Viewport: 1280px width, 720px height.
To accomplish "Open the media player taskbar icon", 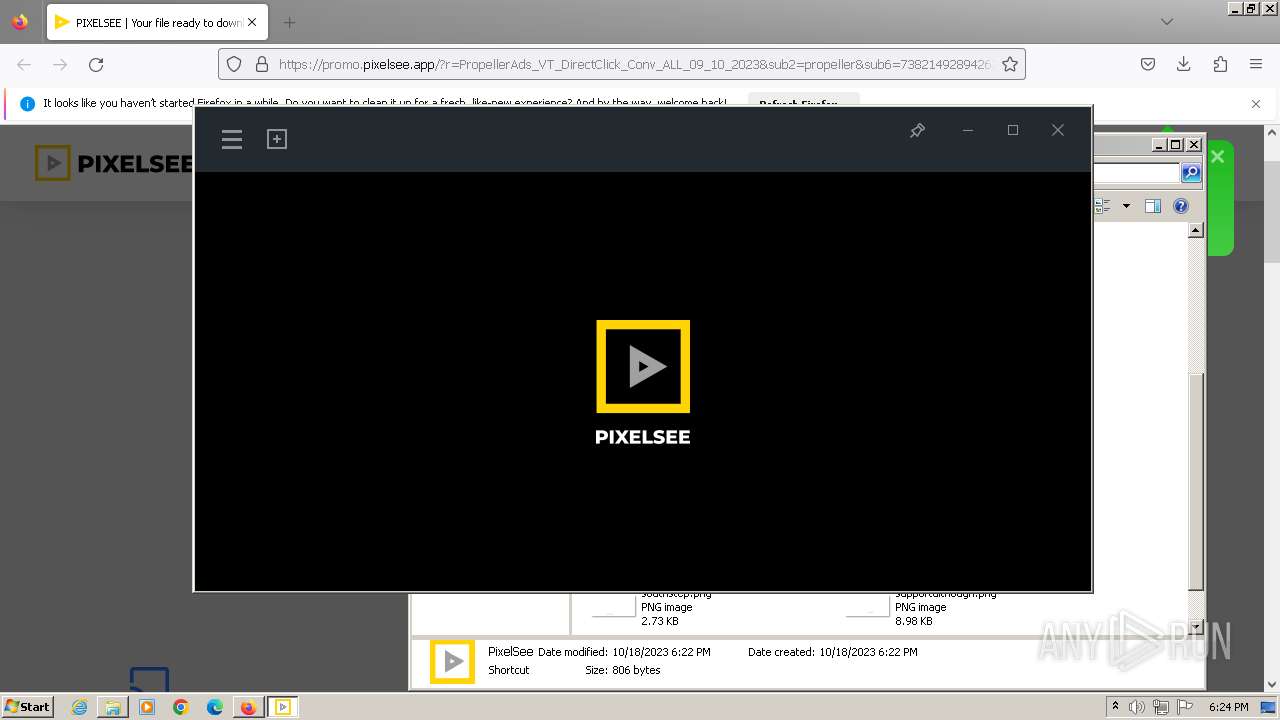I will point(147,707).
